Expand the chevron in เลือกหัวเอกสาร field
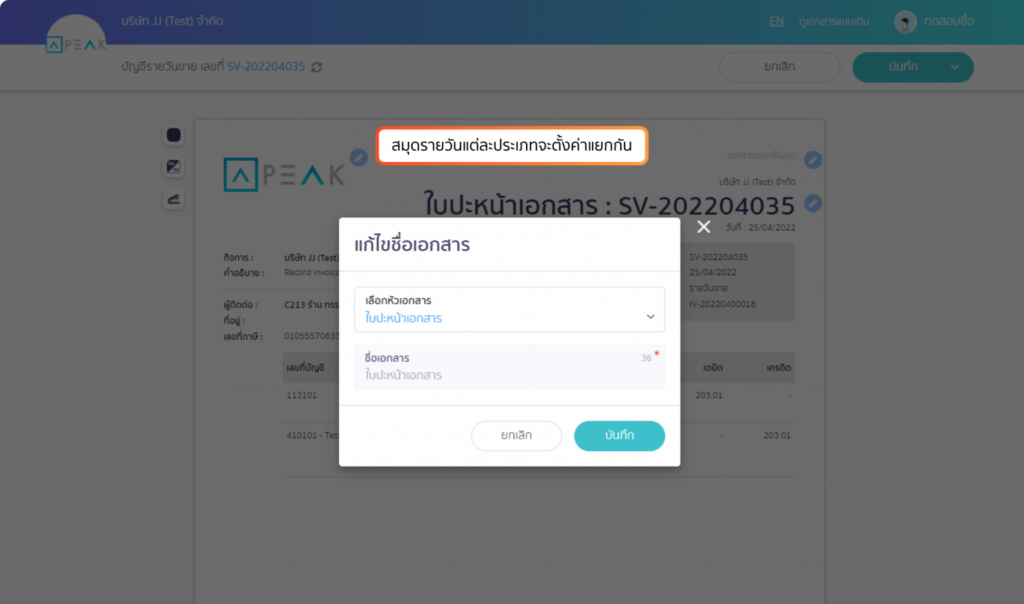Screen dimensions: 1024x604 (x=650, y=317)
